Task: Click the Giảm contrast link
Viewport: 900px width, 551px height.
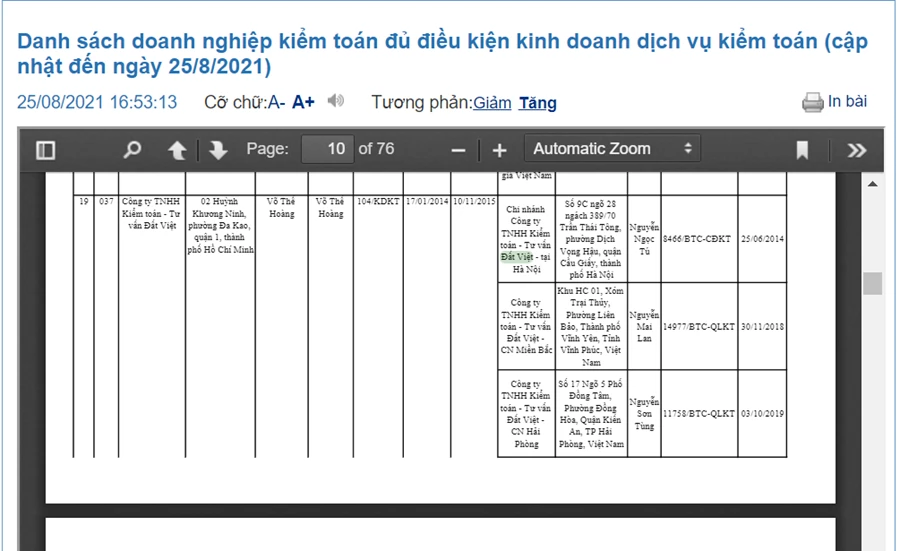Action: pos(492,103)
